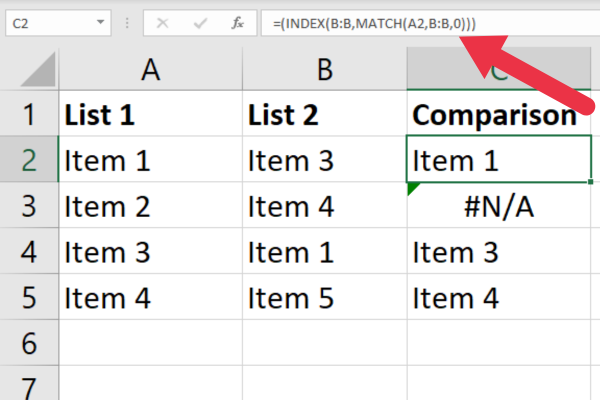Image resolution: width=600 pixels, height=400 pixels.
Task: Select the "List 1" heading cell
Action: (150, 115)
